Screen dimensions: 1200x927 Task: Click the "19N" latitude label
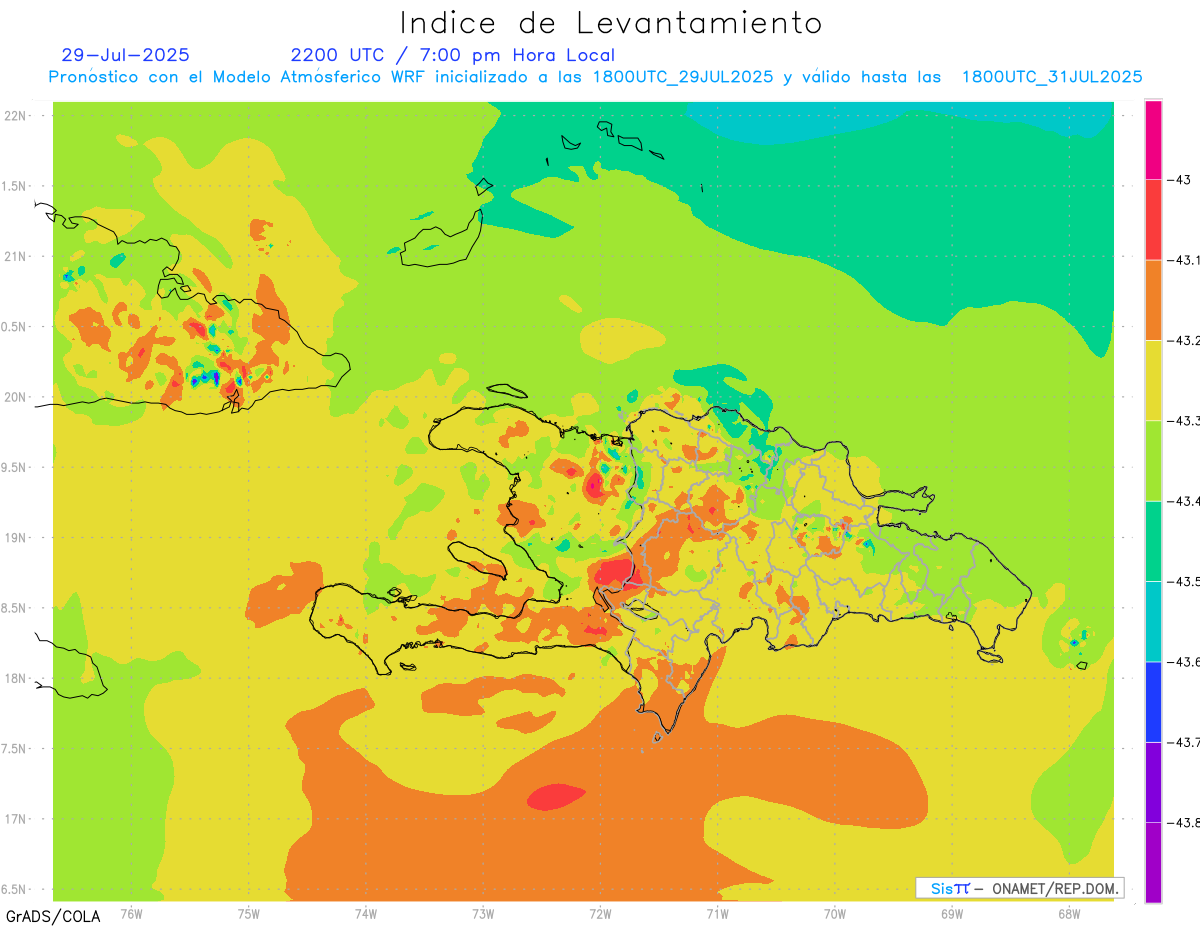pyautogui.click(x=15, y=537)
